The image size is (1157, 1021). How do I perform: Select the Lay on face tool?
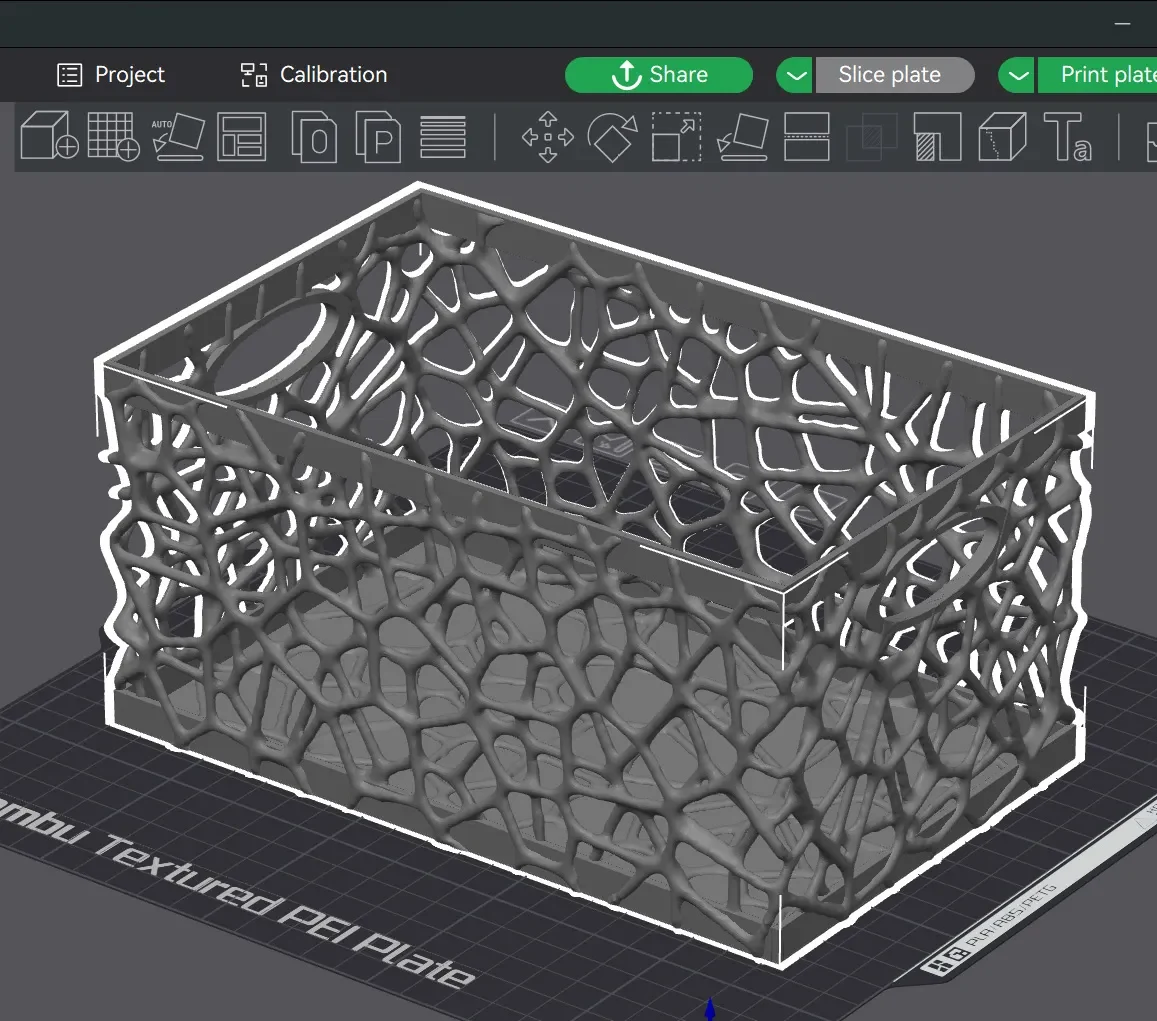click(742, 136)
